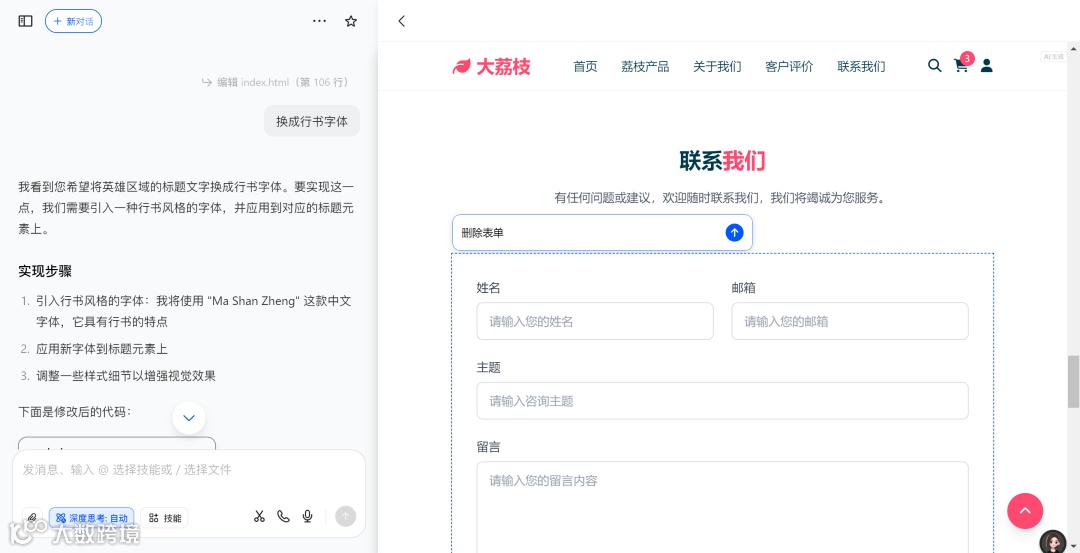Click the 编辑 index.html（第 106 行）reference
Screen dimensions: 1080x553
(276, 83)
